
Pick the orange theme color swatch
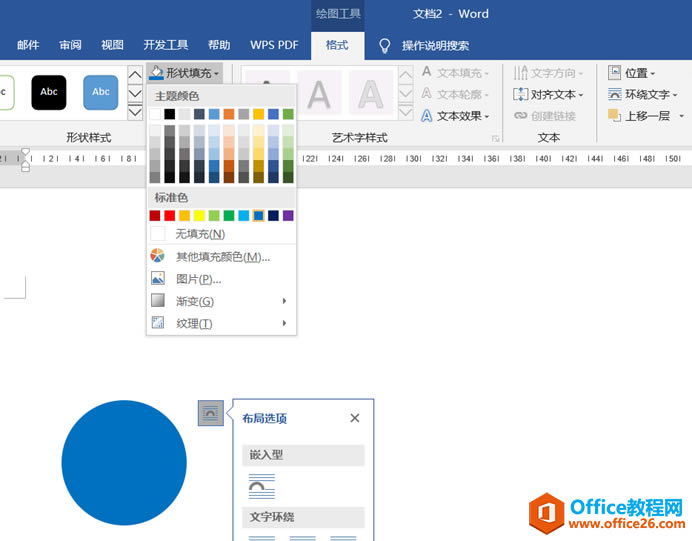pos(229,114)
